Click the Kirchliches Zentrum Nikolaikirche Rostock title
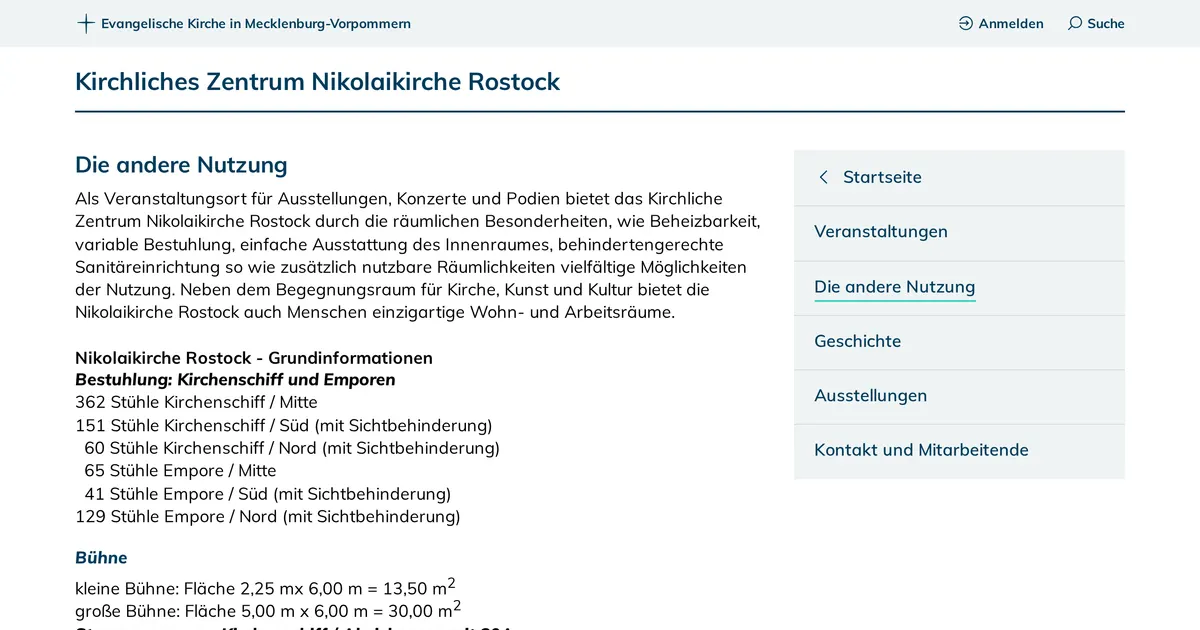Screen dimensions: 1200x630 (317, 81)
